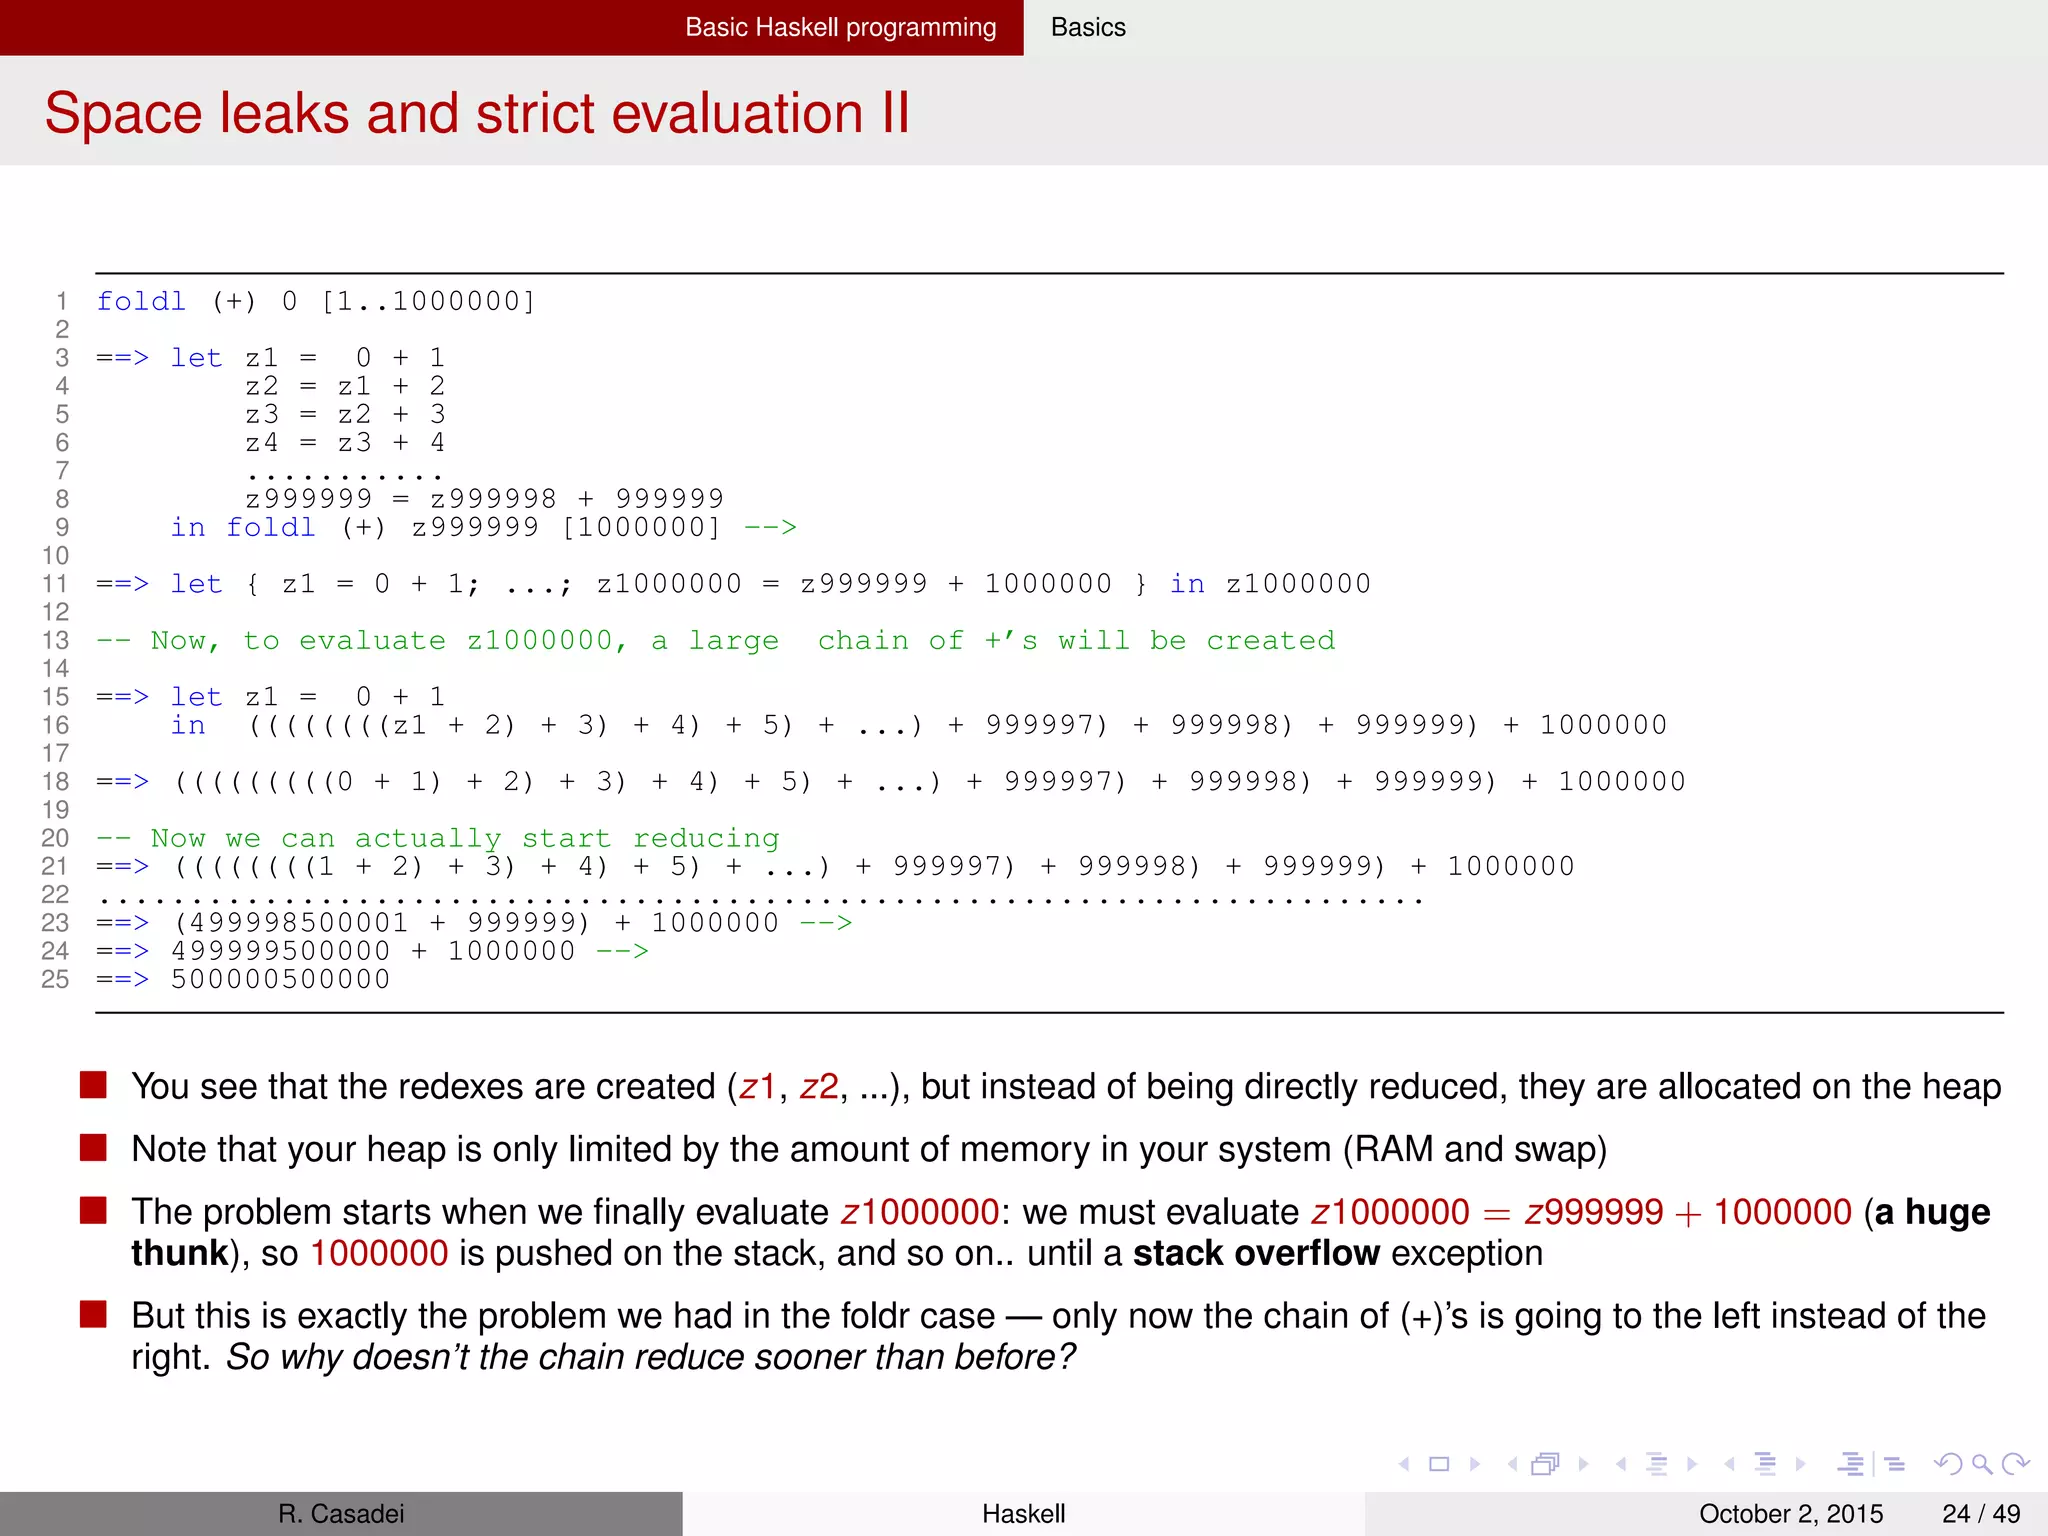Go to previous subsection arrow
The image size is (2048, 1536).
pos(1621,1464)
